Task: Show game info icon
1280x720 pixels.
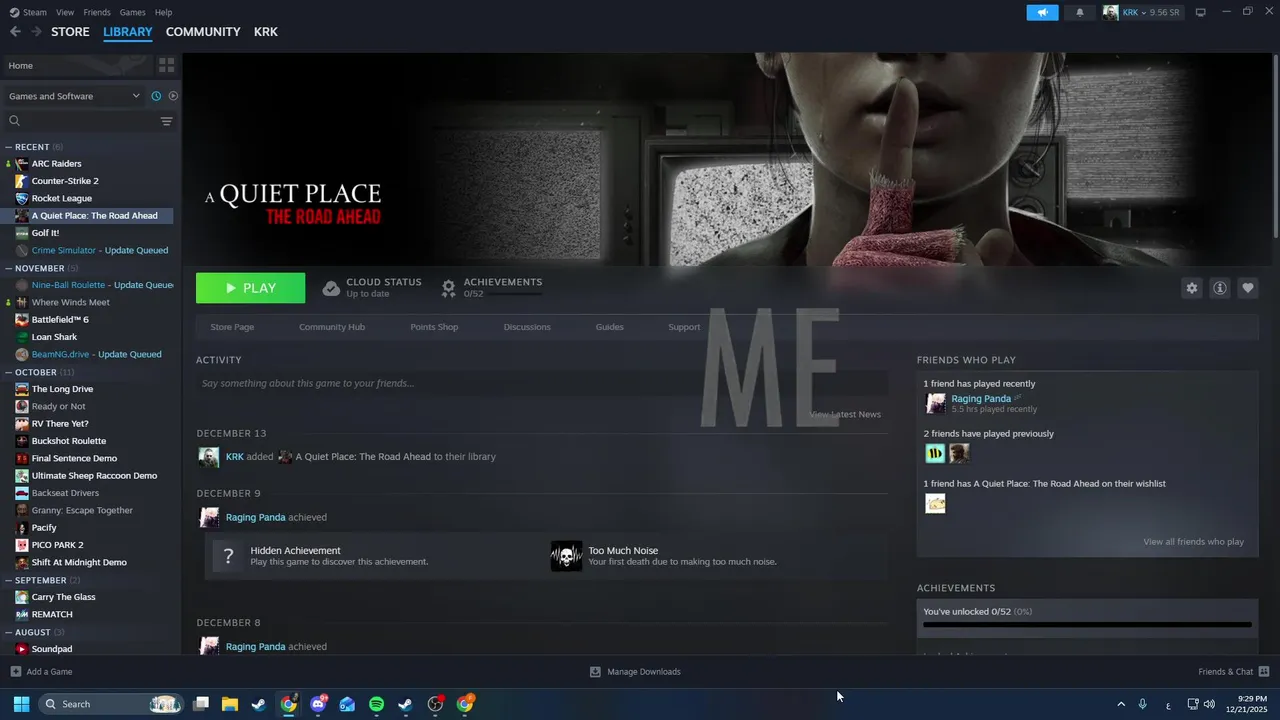Action: tap(1220, 288)
